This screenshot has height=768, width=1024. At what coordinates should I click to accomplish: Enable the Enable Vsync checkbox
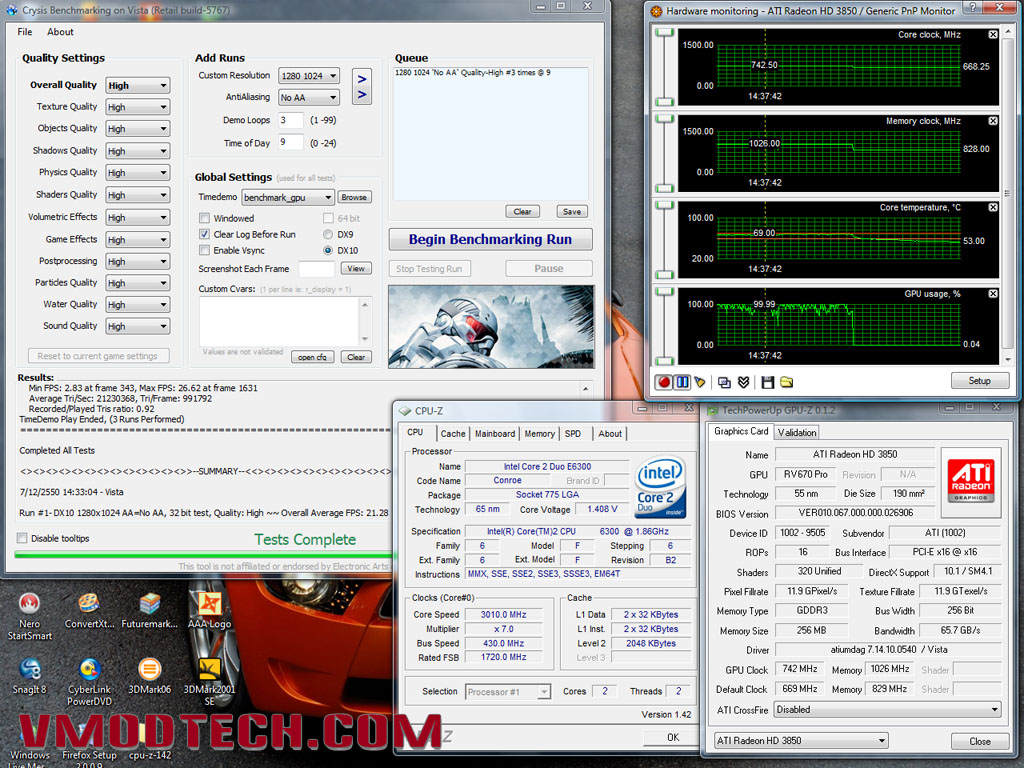pos(204,250)
